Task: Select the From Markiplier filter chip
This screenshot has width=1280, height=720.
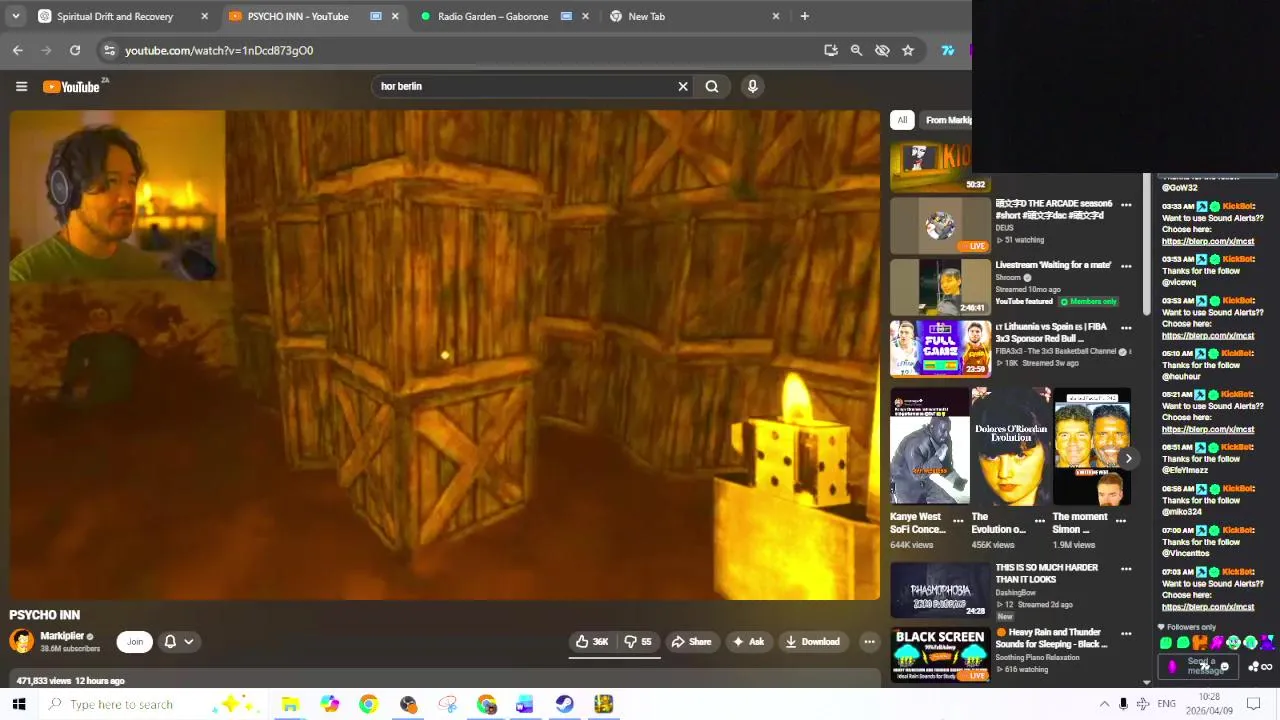Action: (x=948, y=120)
